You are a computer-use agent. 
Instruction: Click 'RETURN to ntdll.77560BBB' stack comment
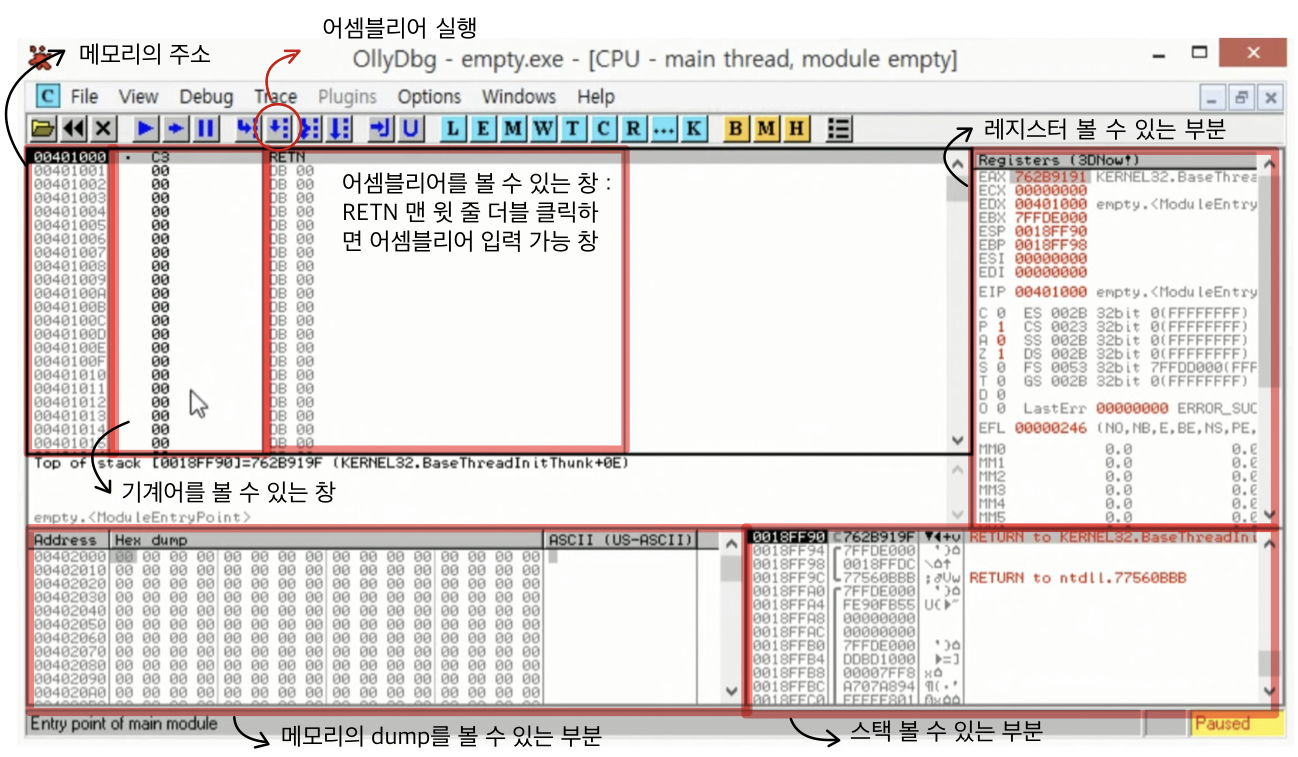coord(1078,577)
